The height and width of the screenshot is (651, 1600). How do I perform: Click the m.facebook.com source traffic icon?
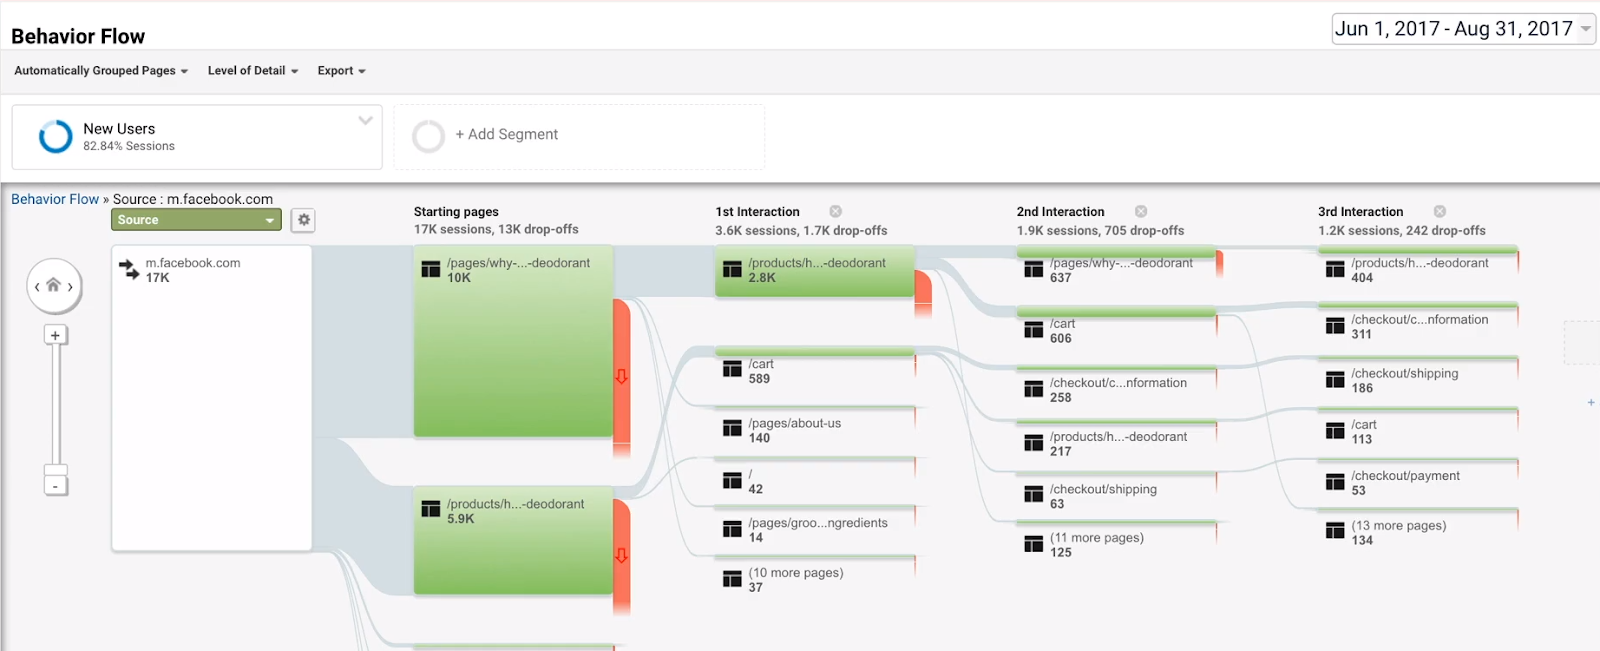pyautogui.click(x=129, y=270)
